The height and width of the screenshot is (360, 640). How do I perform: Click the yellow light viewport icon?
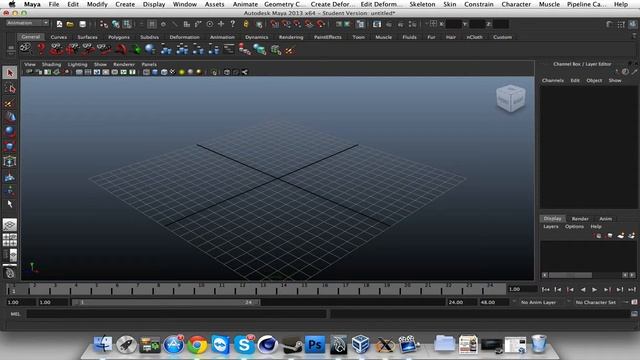pyautogui.click(x=182, y=72)
